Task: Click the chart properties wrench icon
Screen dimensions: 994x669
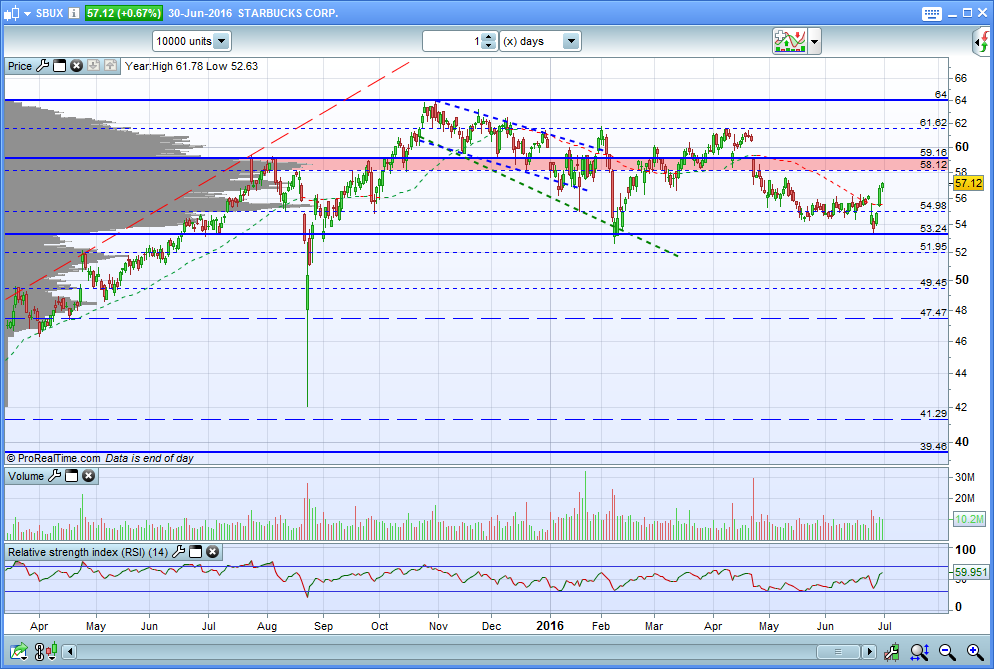Action: [x=891, y=651]
